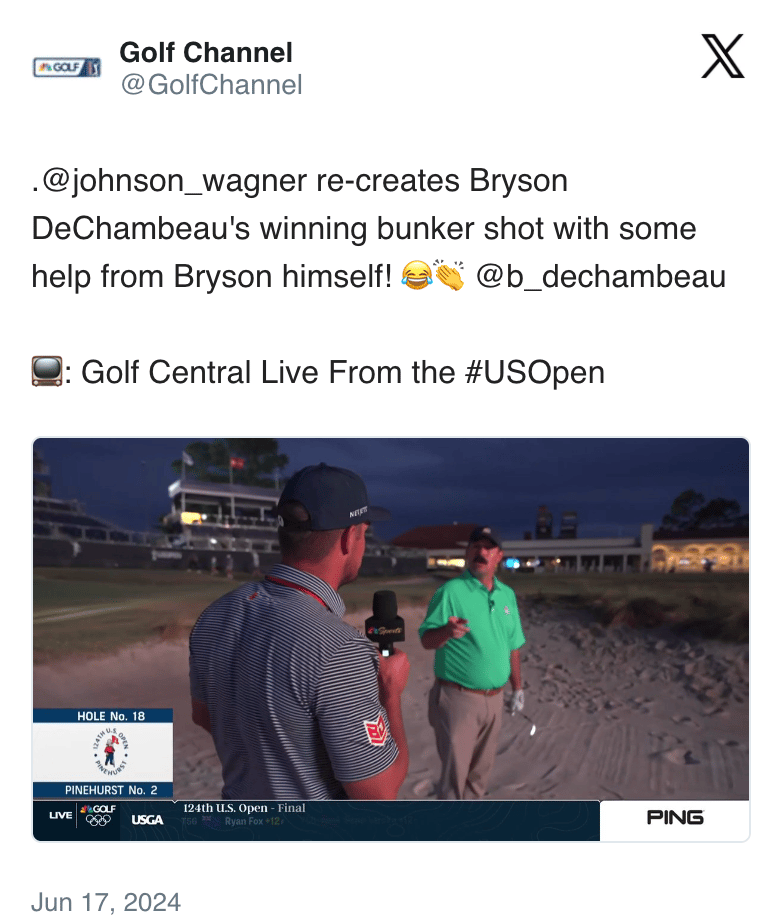Open the X logo icon
780x924 pixels.
tap(722, 56)
